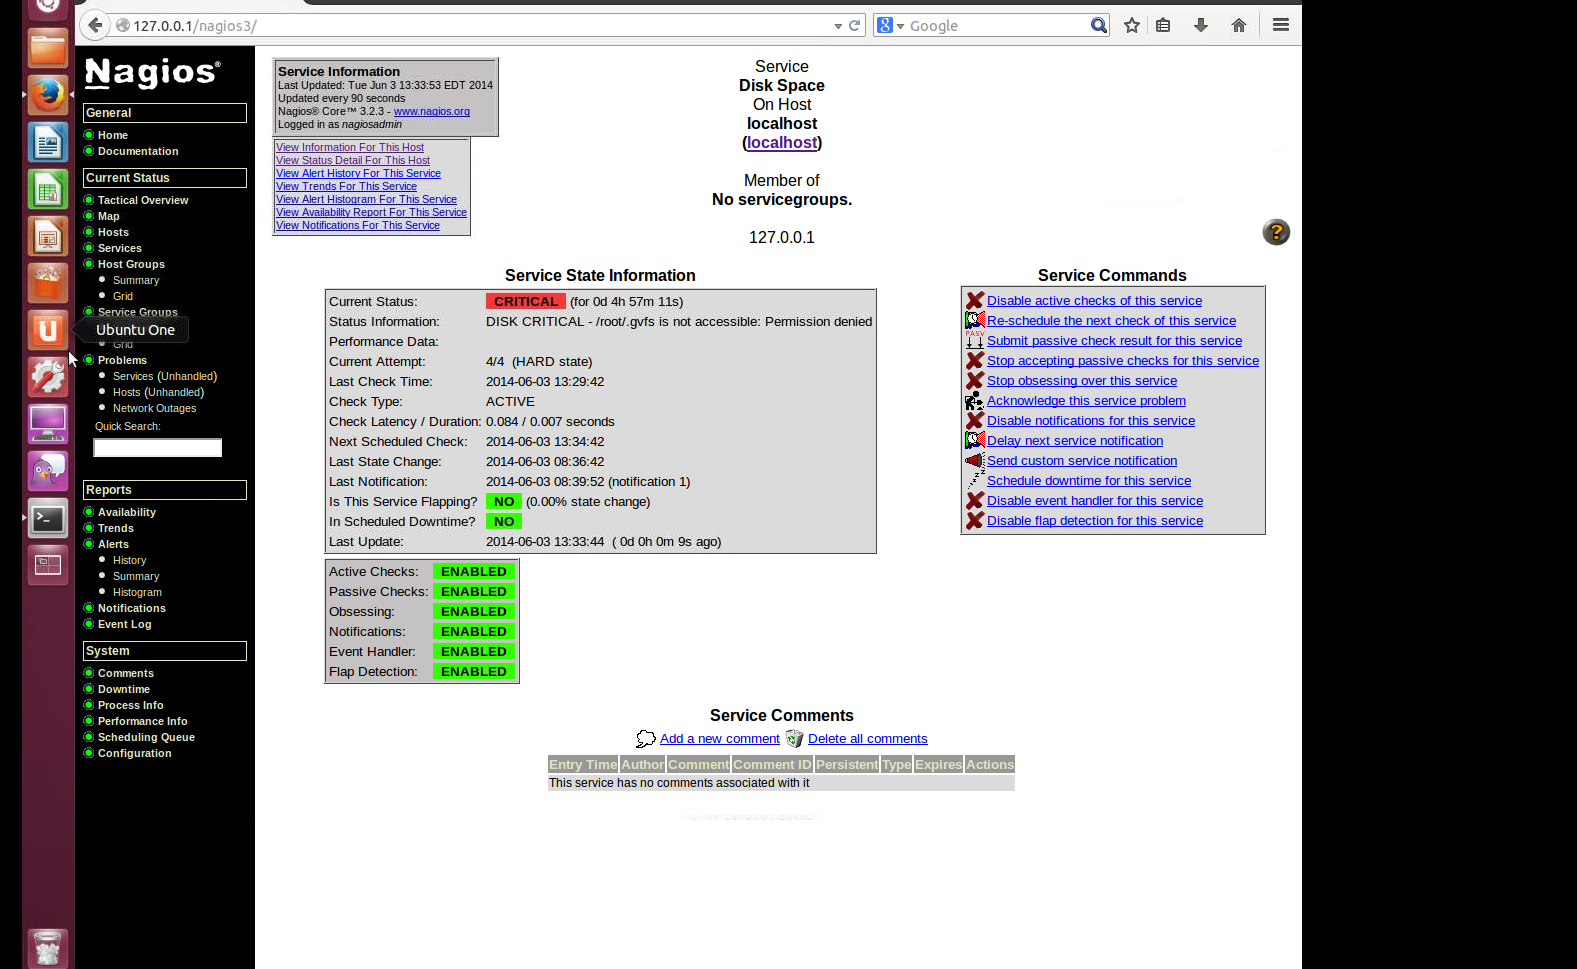
Task: Click the NO value for Scheduled Downtime
Action: (504, 521)
